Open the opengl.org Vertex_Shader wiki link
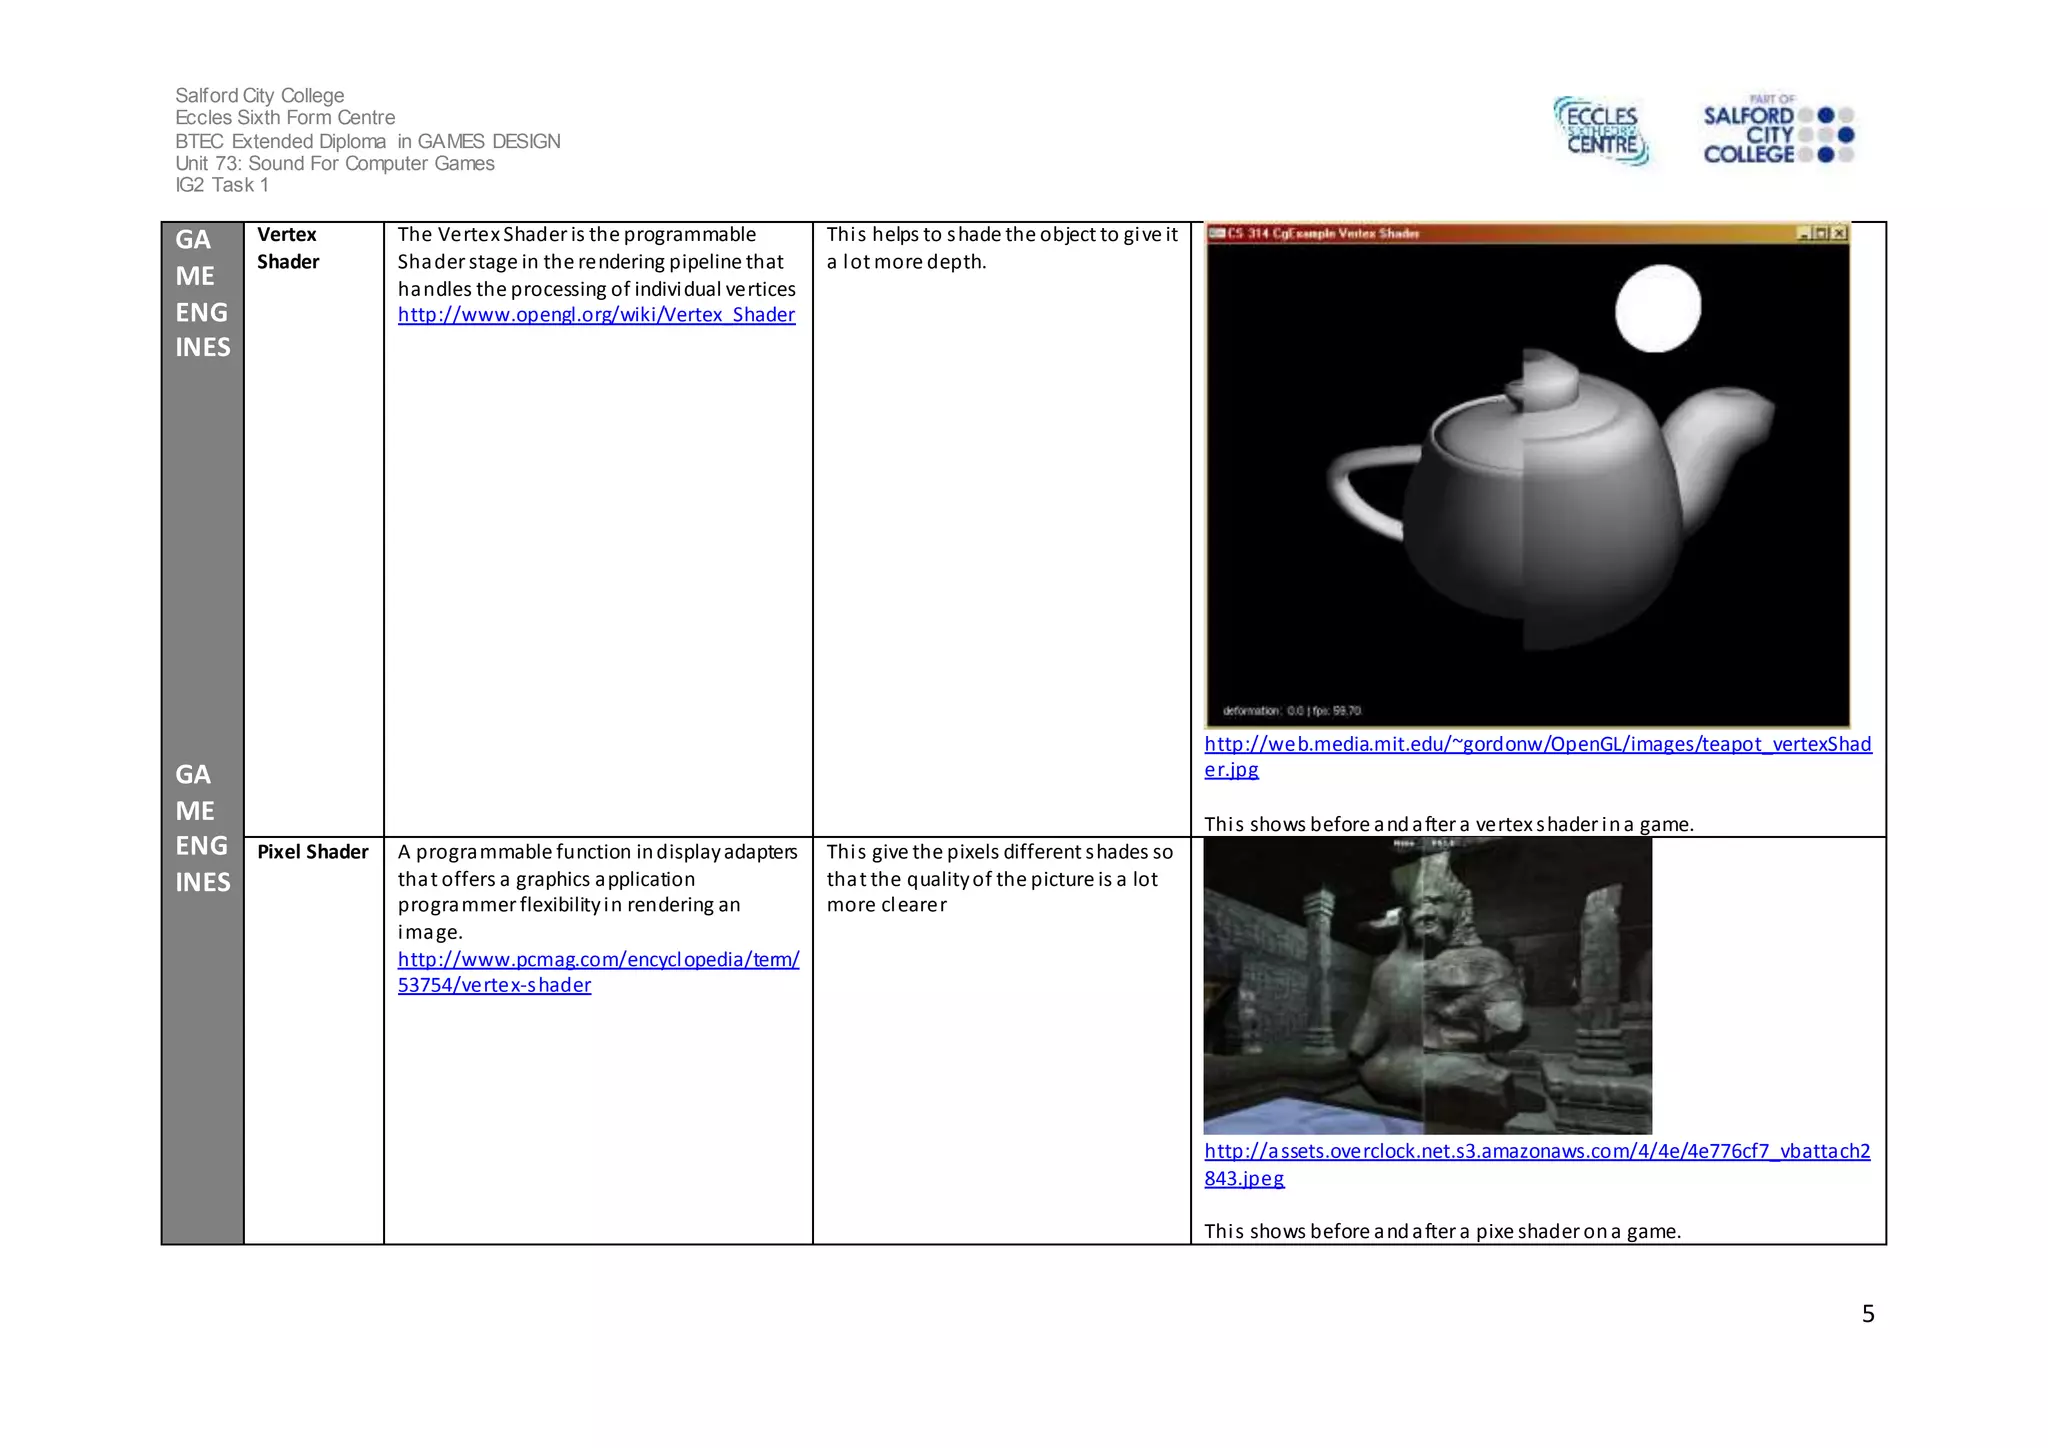 click(596, 315)
